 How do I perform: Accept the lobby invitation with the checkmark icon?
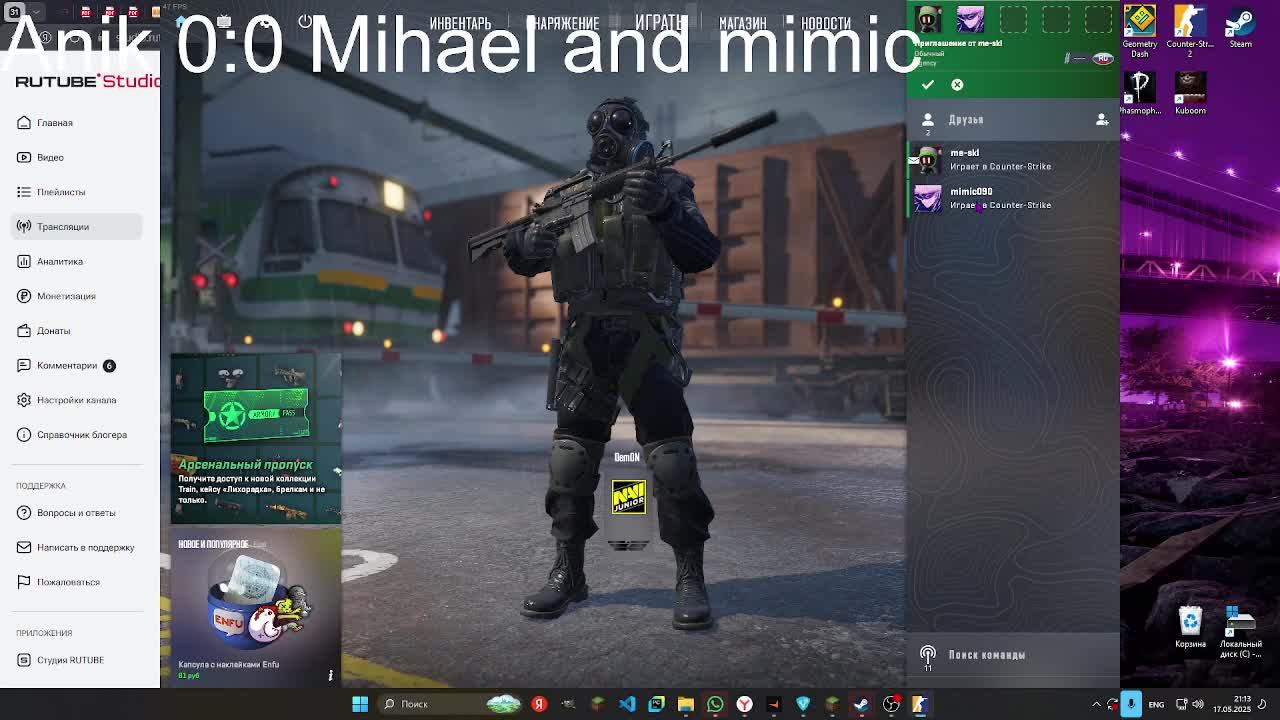(928, 85)
